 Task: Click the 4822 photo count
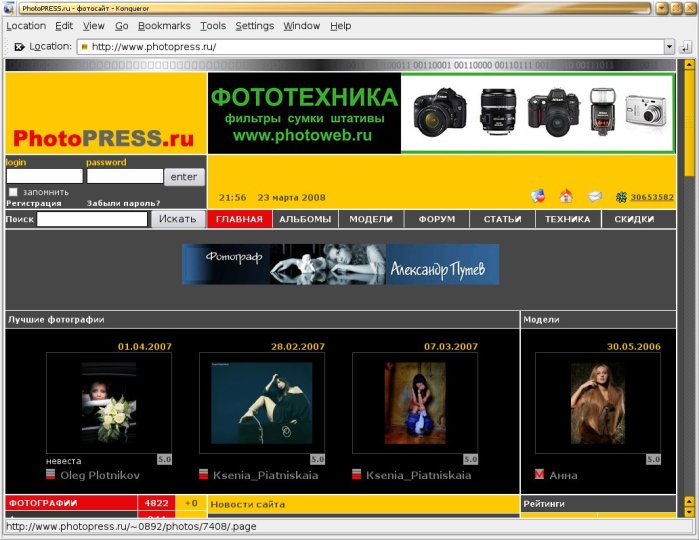point(156,503)
